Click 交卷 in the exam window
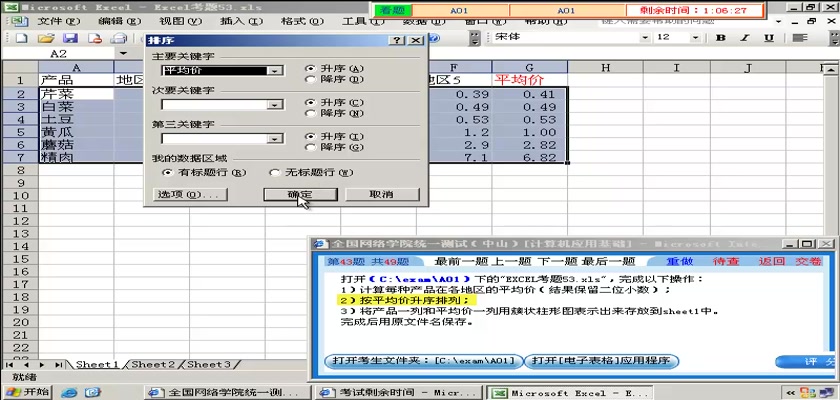 [x=808, y=261]
